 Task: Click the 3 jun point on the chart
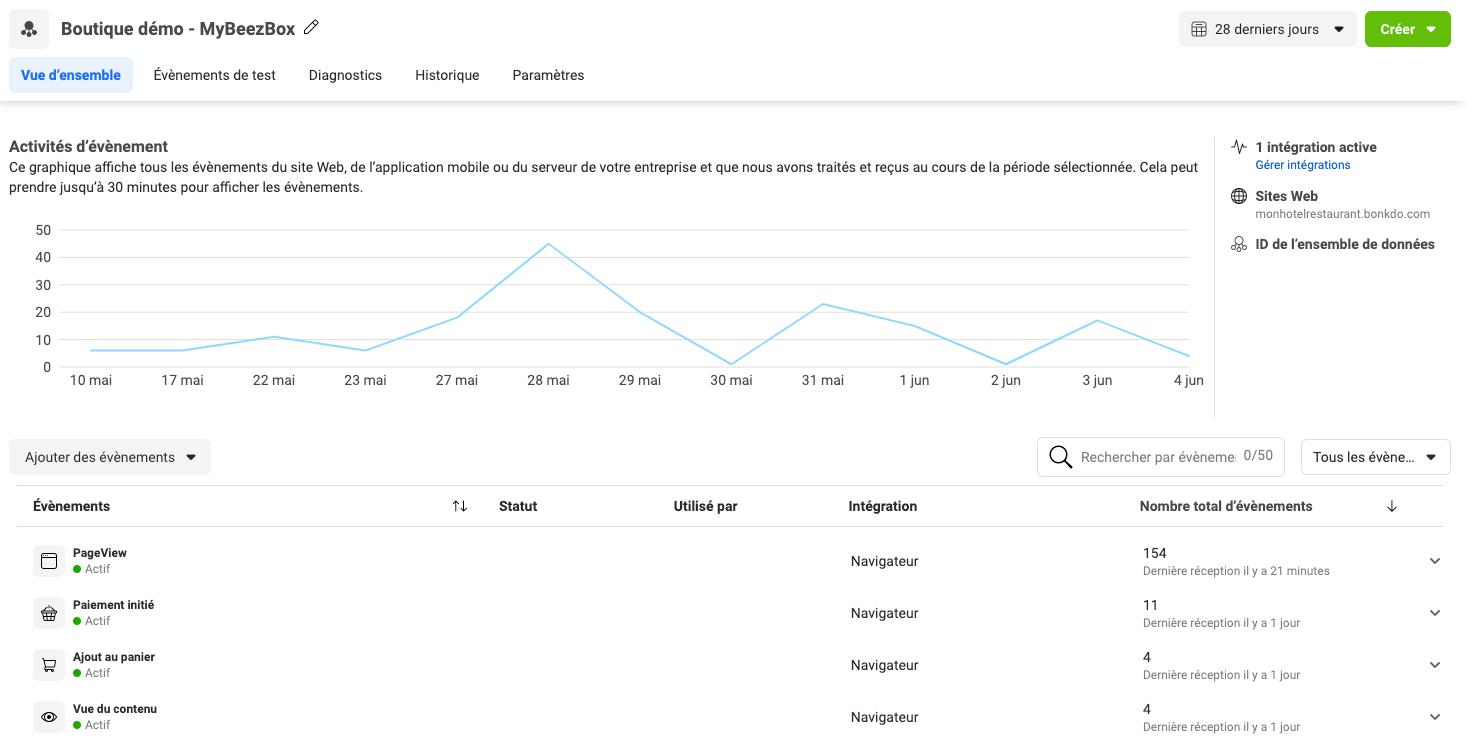click(1097, 320)
